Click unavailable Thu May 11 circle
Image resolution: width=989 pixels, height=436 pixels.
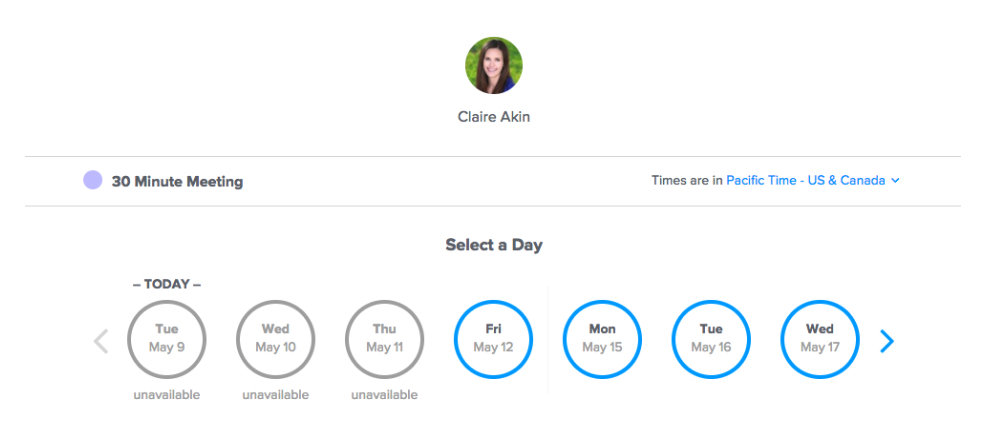[x=385, y=339]
